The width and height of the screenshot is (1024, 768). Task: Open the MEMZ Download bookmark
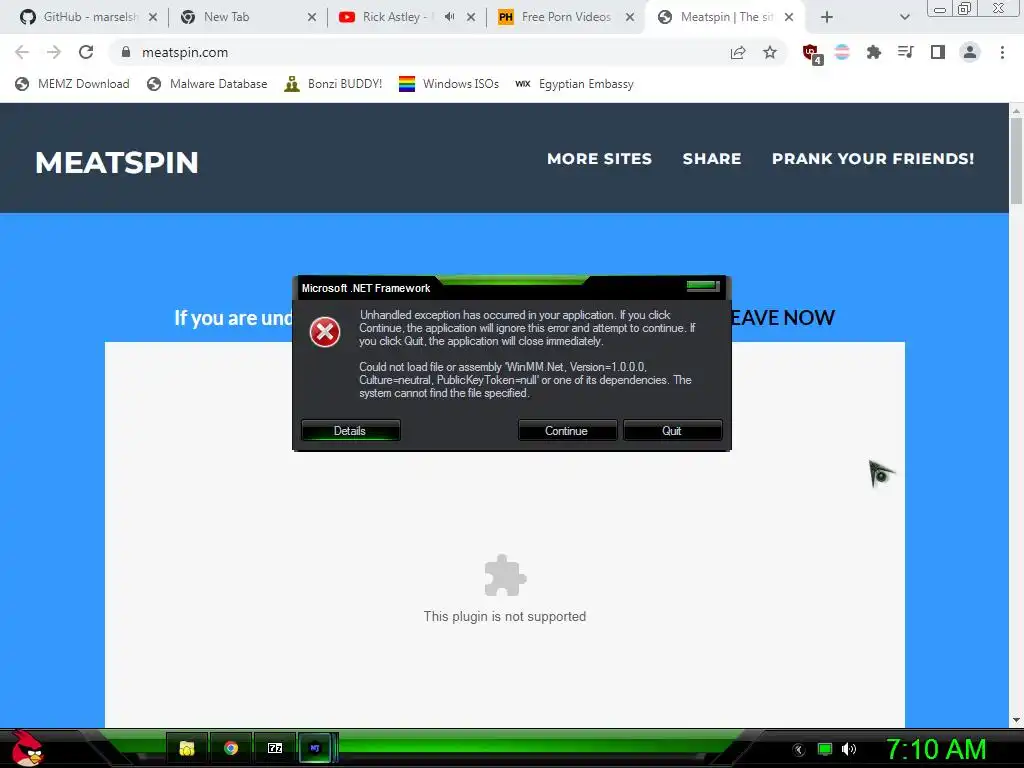tap(72, 84)
